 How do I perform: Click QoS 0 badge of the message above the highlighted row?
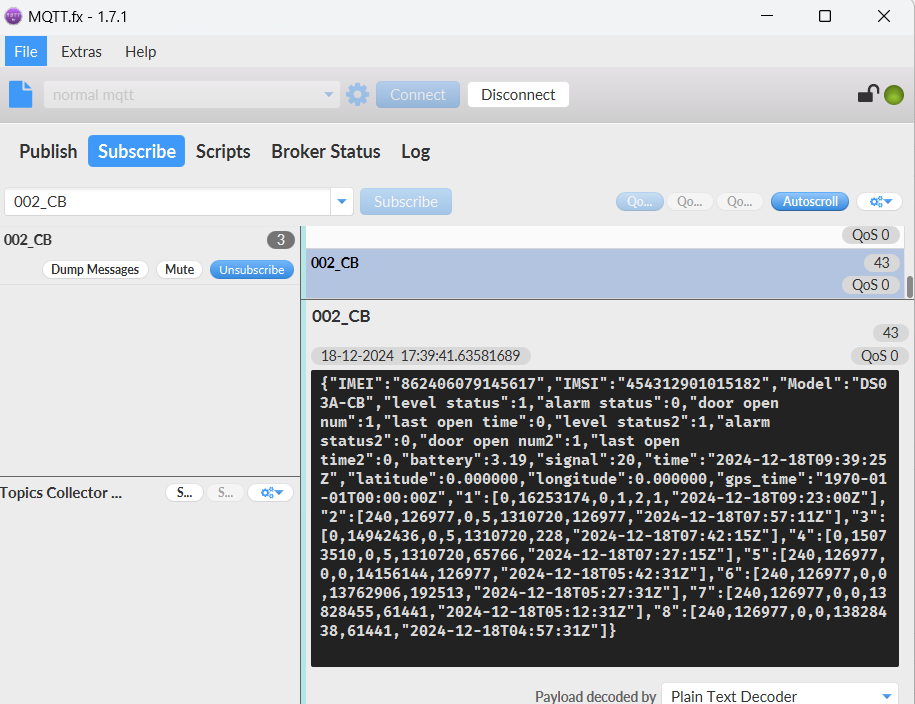pyautogui.click(x=871, y=235)
